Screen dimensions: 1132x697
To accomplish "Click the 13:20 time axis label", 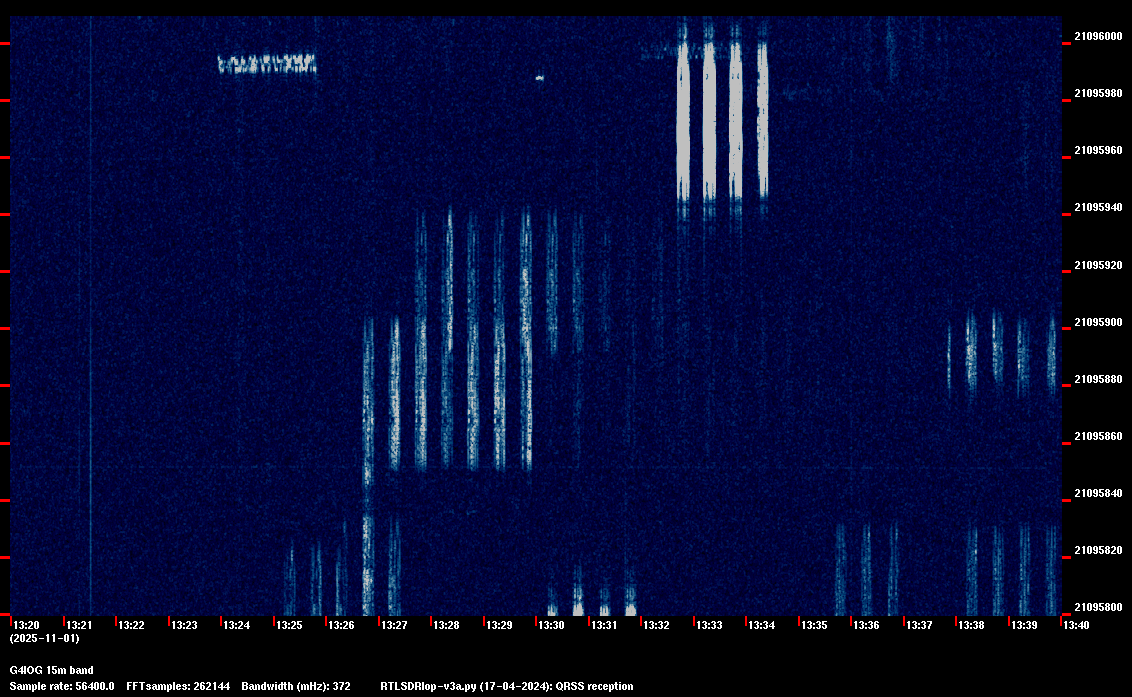I will [x=27, y=625].
